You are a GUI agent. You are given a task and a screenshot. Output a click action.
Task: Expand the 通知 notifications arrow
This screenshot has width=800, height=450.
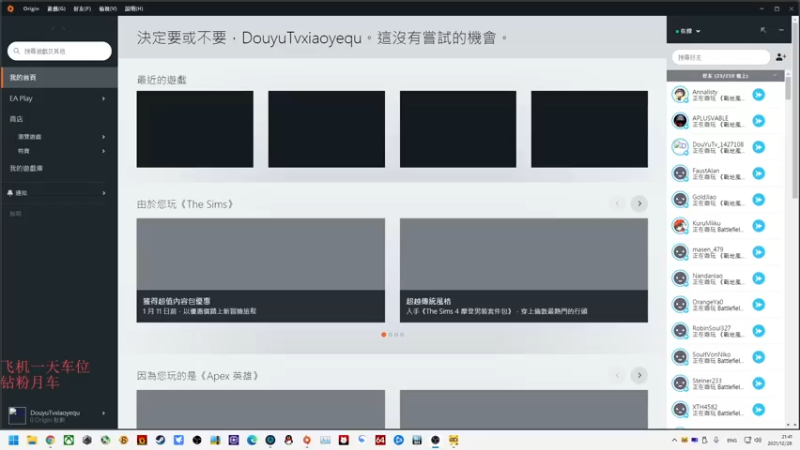[104, 193]
